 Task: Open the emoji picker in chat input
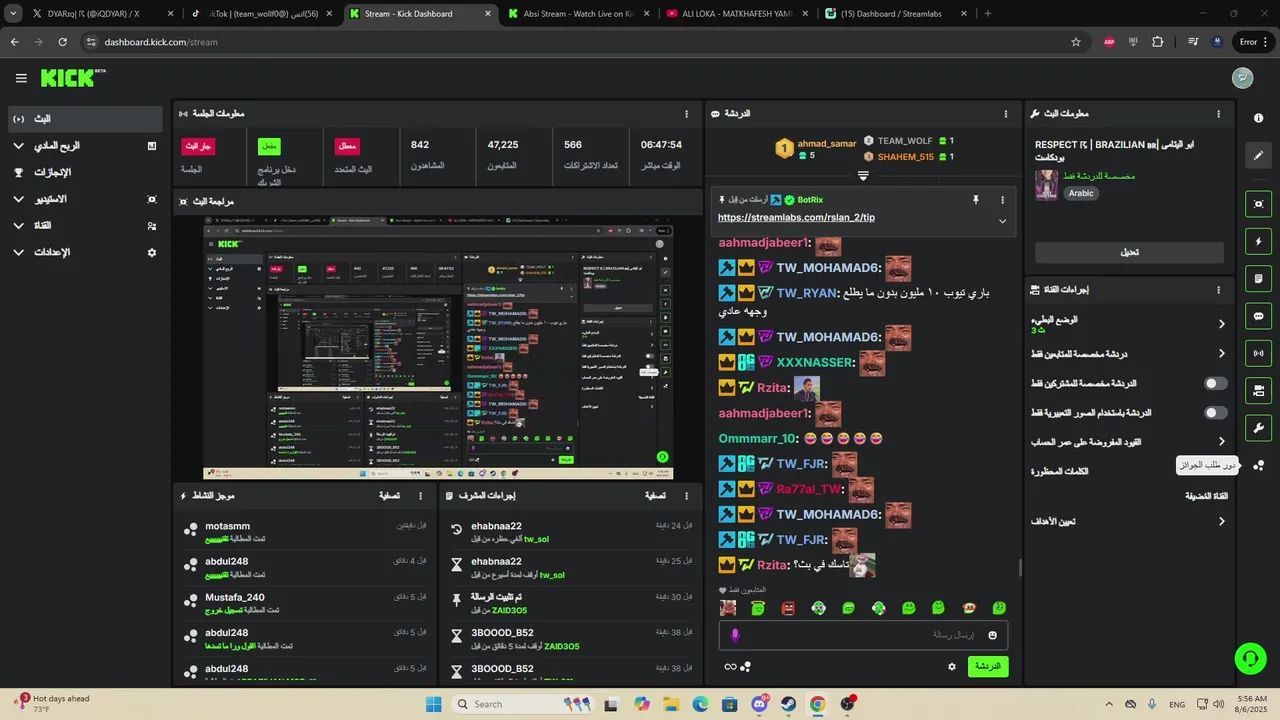pos(992,635)
